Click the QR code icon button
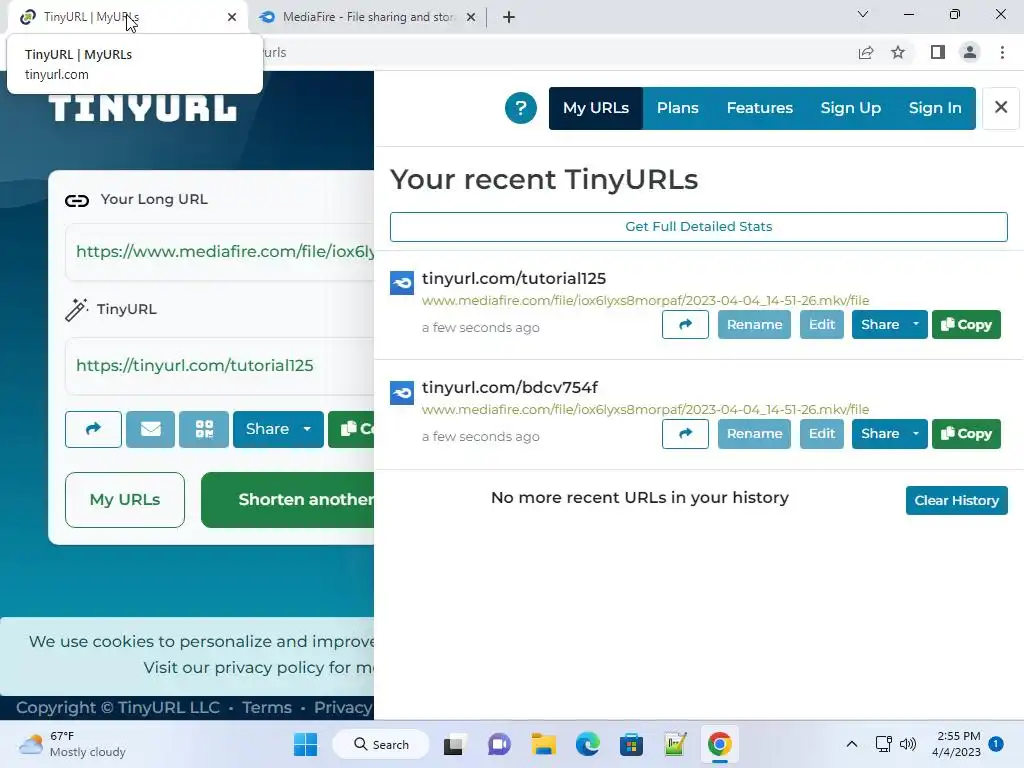This screenshot has height=768, width=1024. point(204,429)
